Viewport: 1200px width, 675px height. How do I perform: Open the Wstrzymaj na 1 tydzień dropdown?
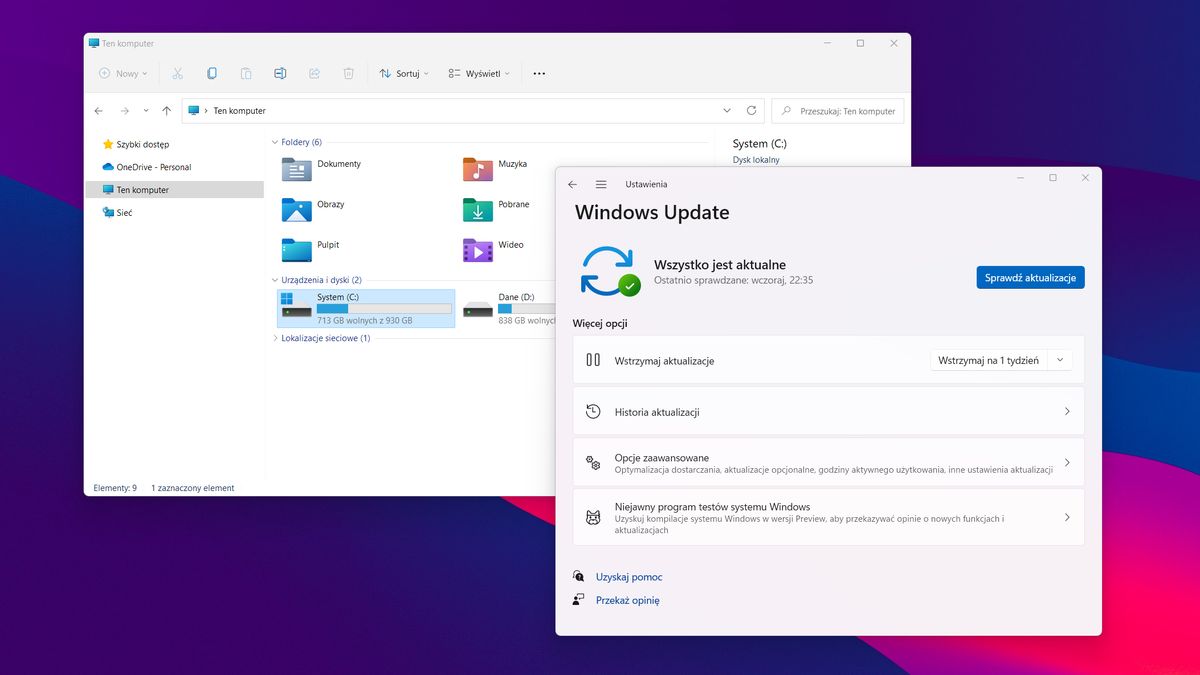1001,360
